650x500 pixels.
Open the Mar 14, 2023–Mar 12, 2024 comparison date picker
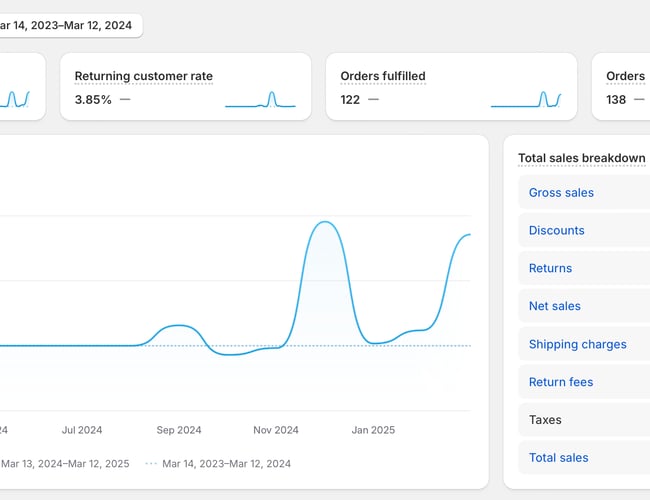click(68, 25)
